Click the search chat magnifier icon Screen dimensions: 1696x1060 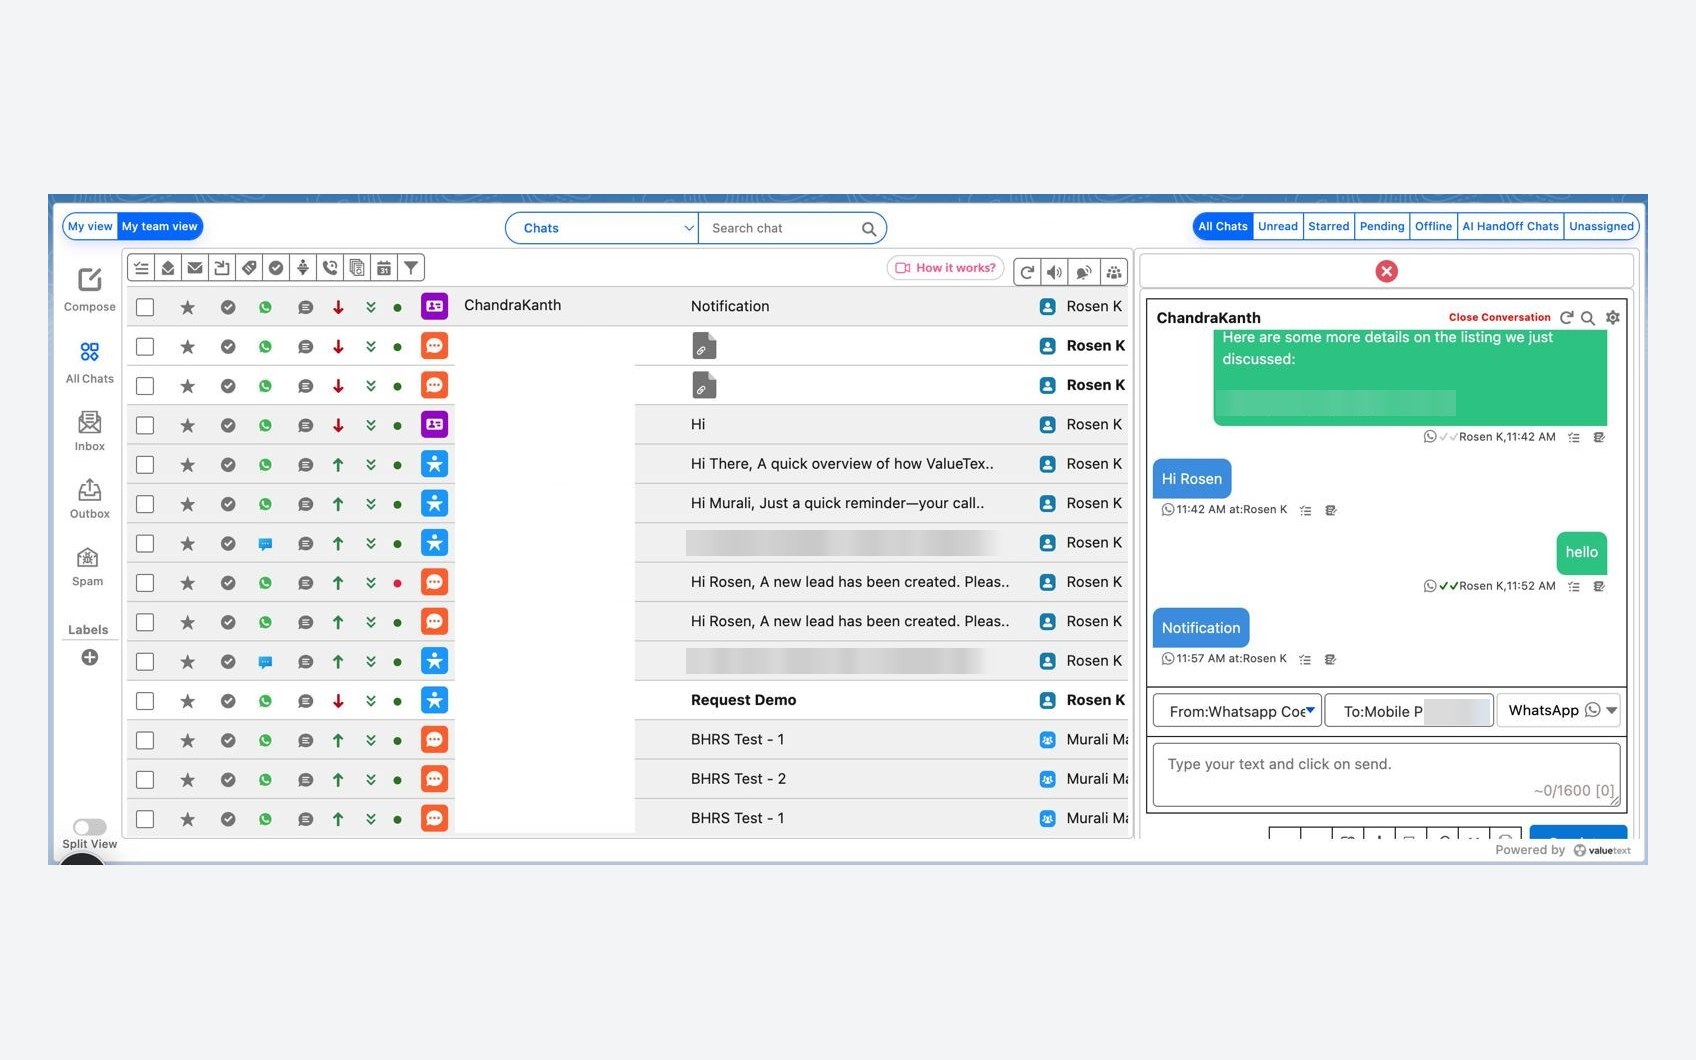point(869,229)
